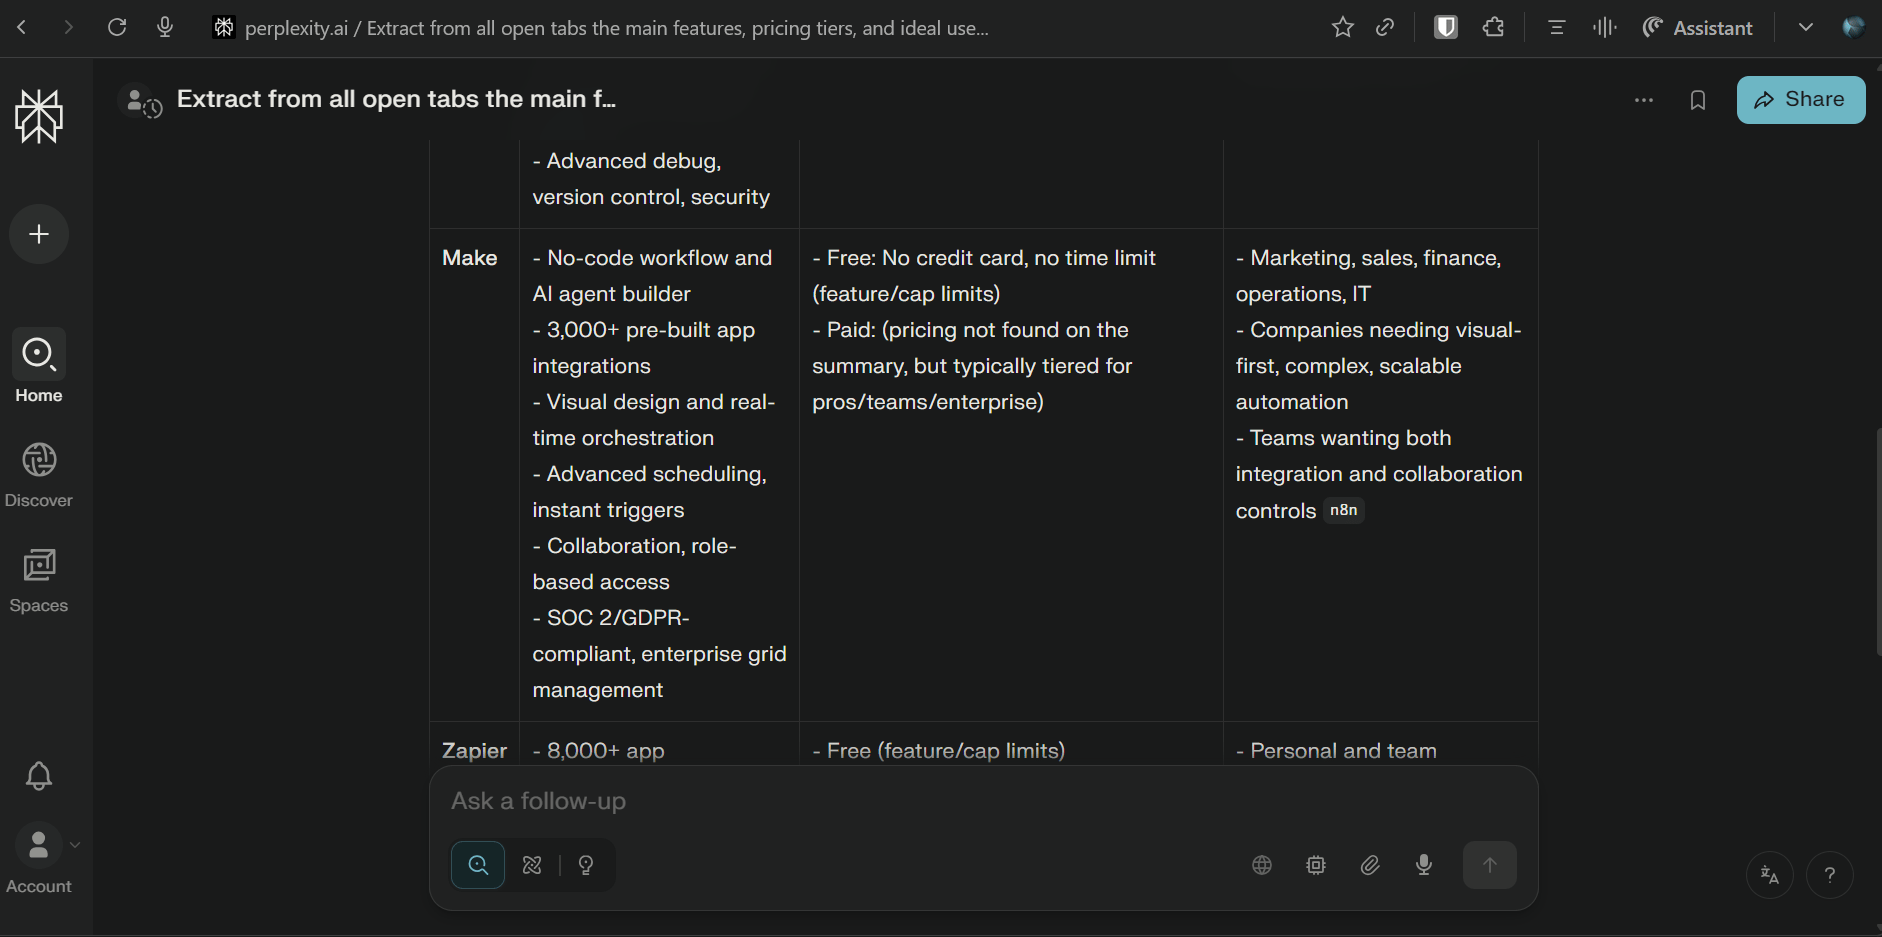Click the thread title heading
The image size is (1882, 937).
click(x=396, y=99)
